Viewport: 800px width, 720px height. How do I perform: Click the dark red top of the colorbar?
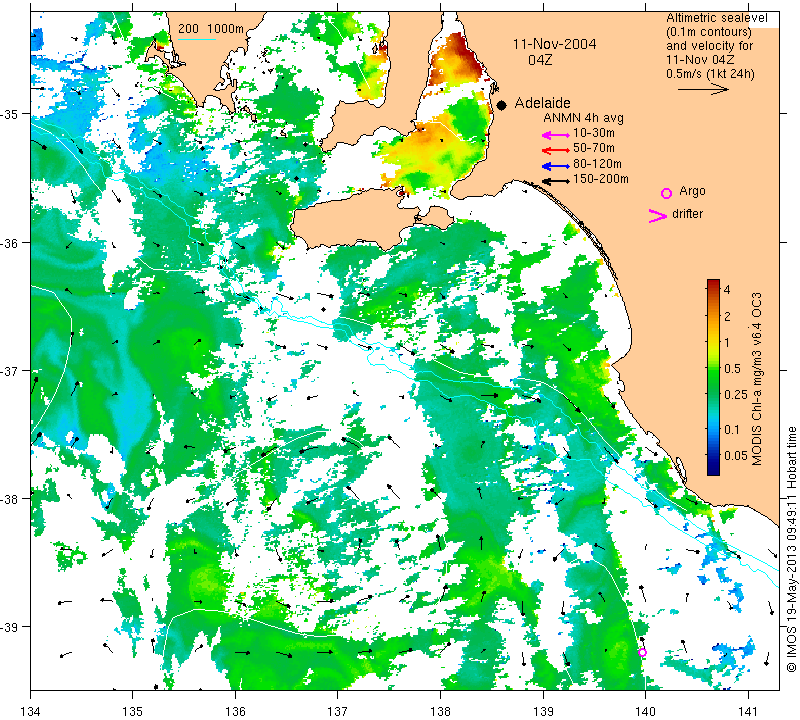(713, 283)
